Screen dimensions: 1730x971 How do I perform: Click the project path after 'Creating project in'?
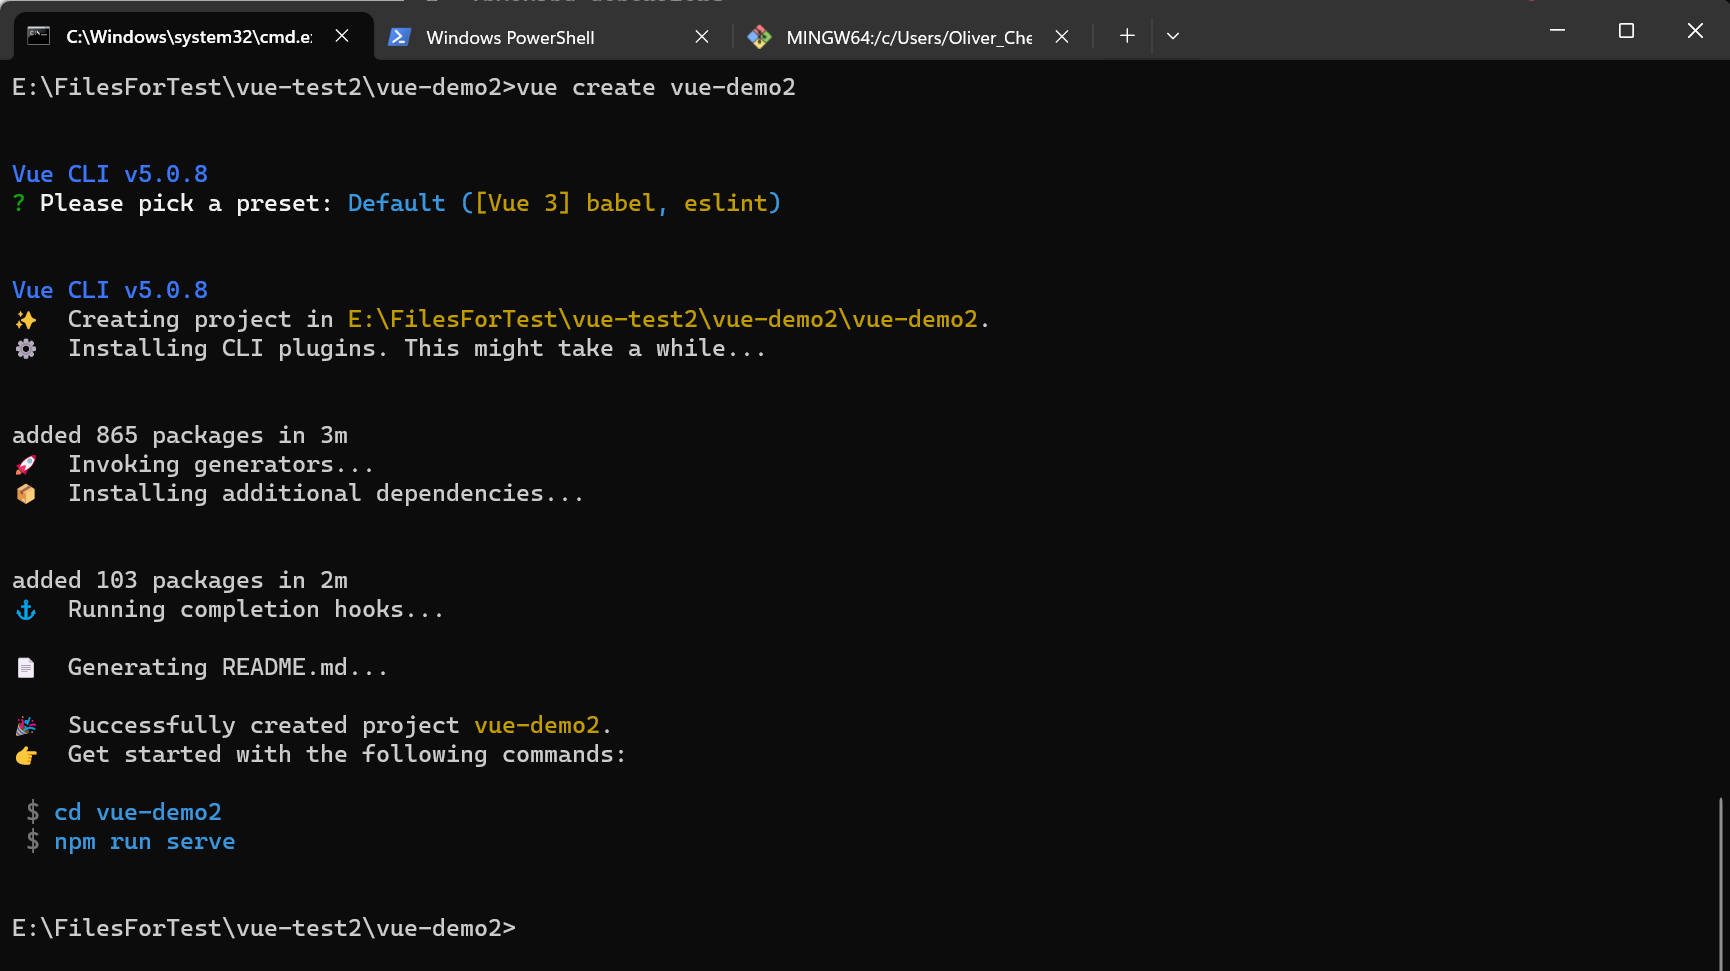[x=663, y=319]
